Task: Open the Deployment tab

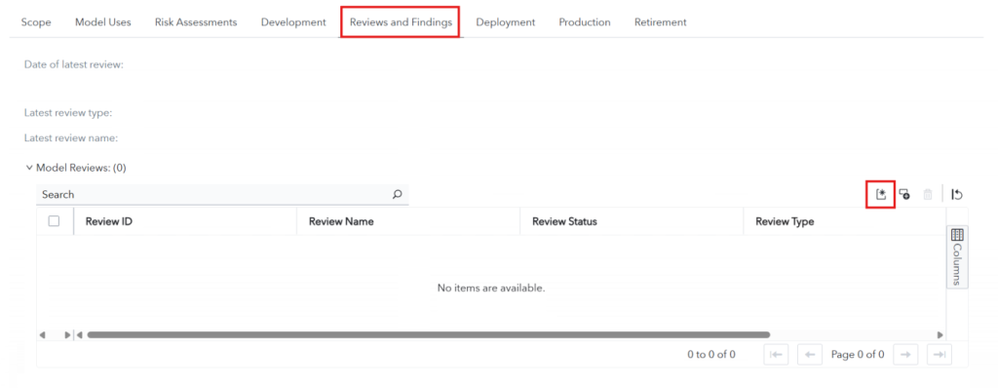Action: click(505, 22)
